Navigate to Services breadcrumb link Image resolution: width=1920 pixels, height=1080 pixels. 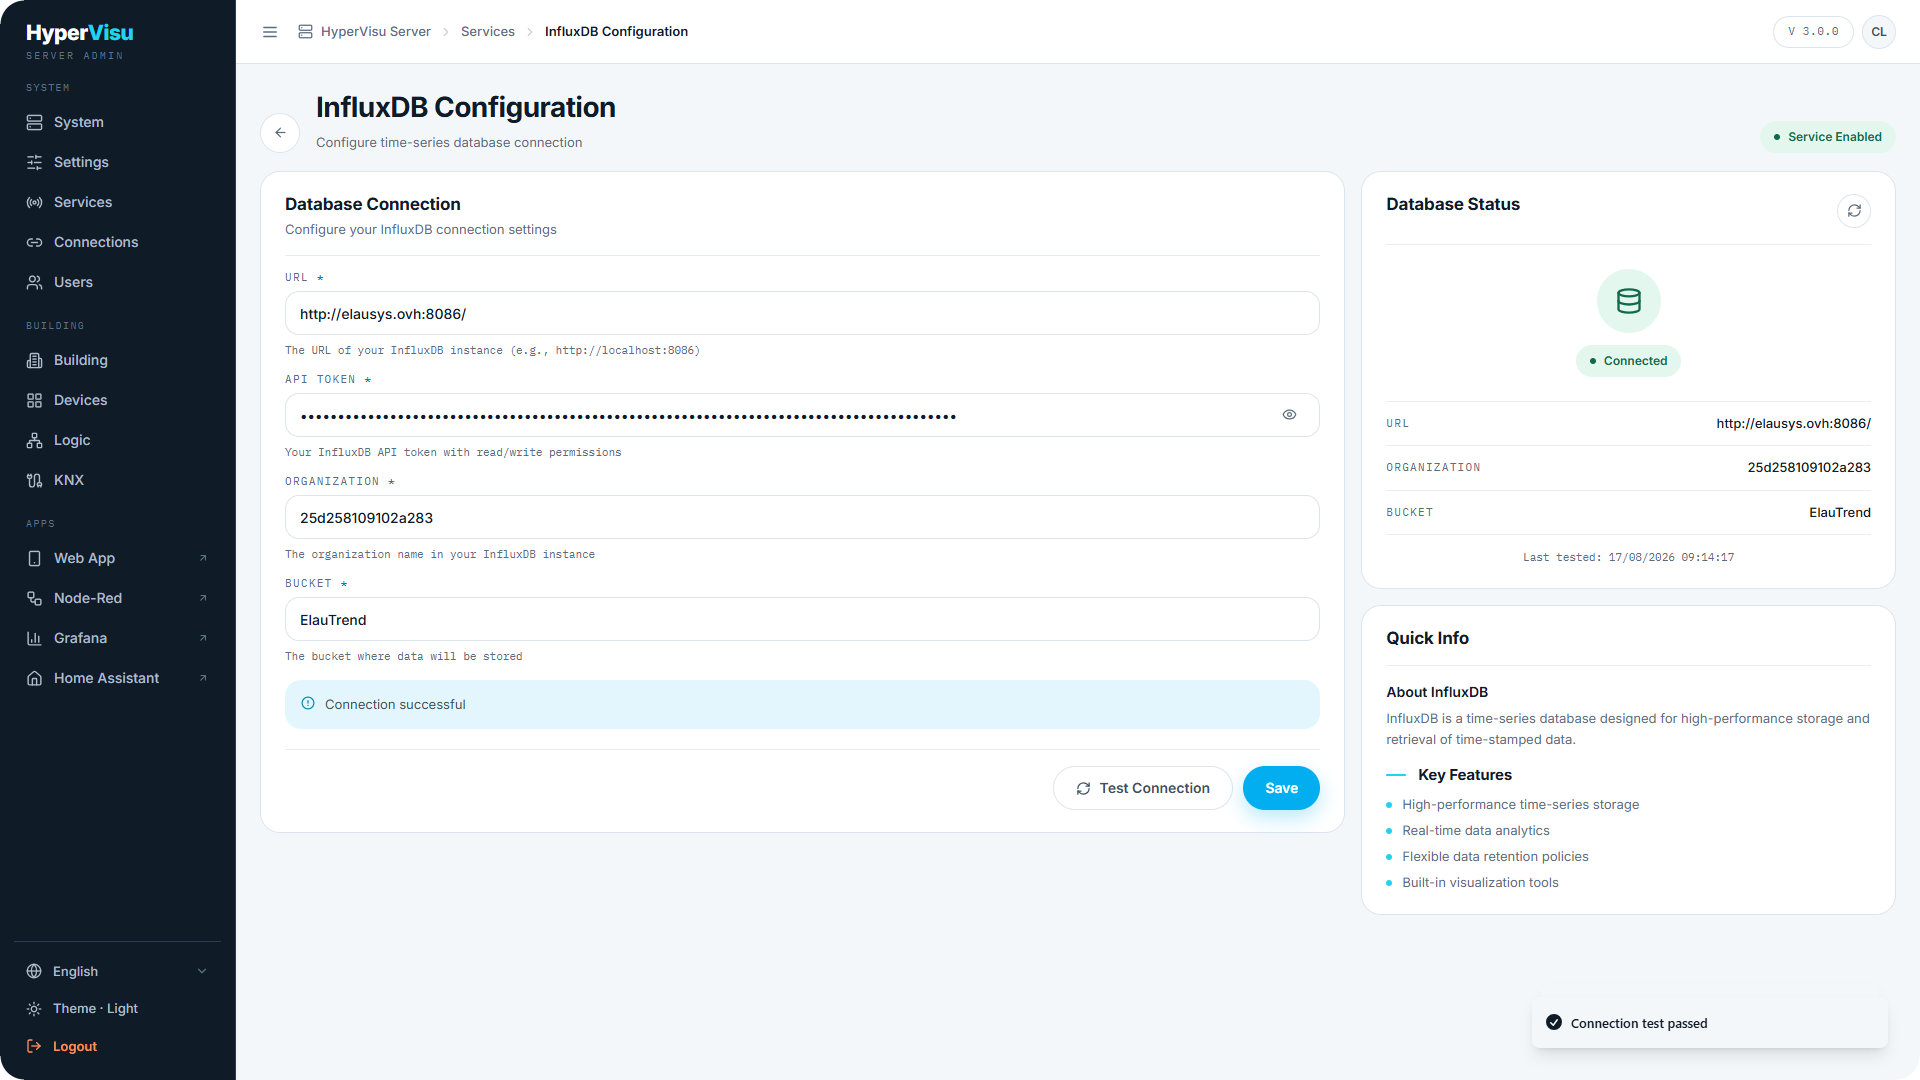(x=488, y=32)
